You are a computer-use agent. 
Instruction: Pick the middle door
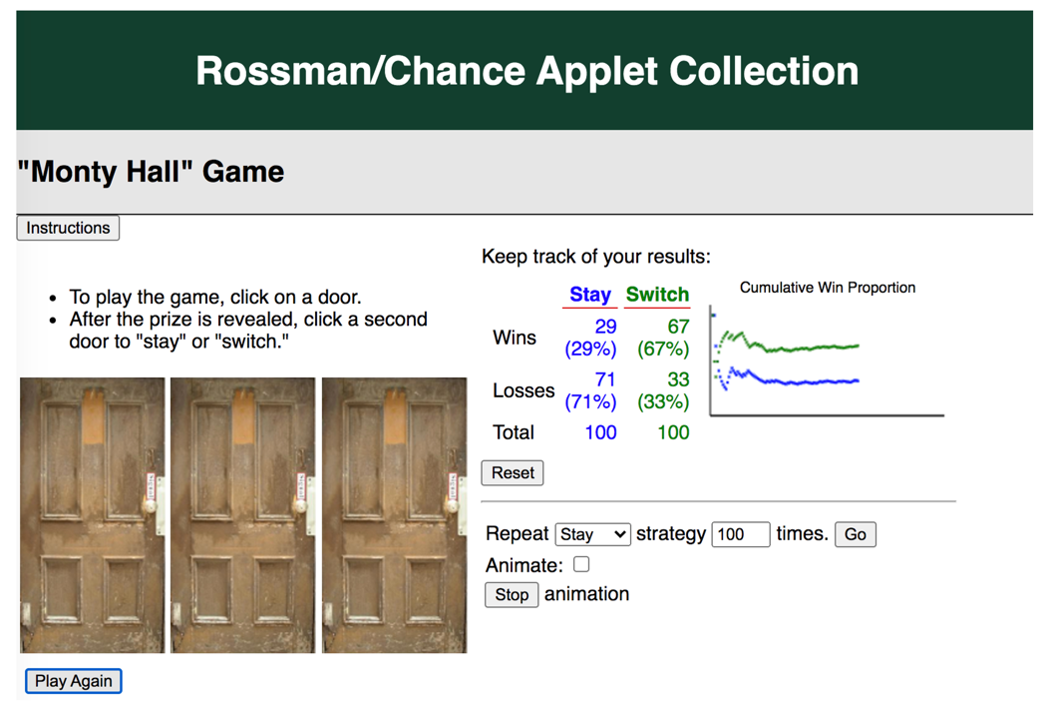coord(243,515)
